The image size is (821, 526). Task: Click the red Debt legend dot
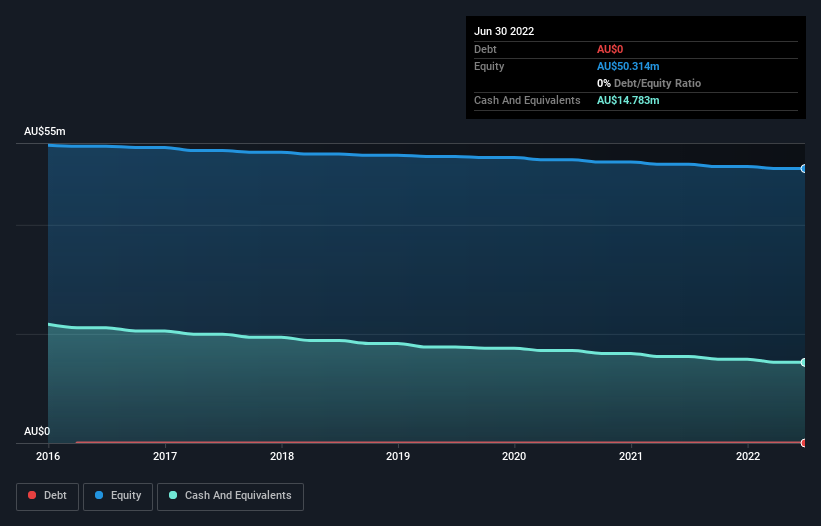32,495
